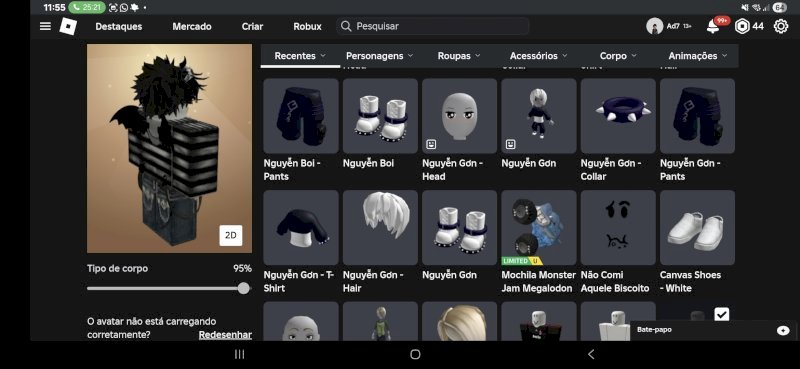
Task: Click the 3D avatar preview
Action: (x=169, y=149)
